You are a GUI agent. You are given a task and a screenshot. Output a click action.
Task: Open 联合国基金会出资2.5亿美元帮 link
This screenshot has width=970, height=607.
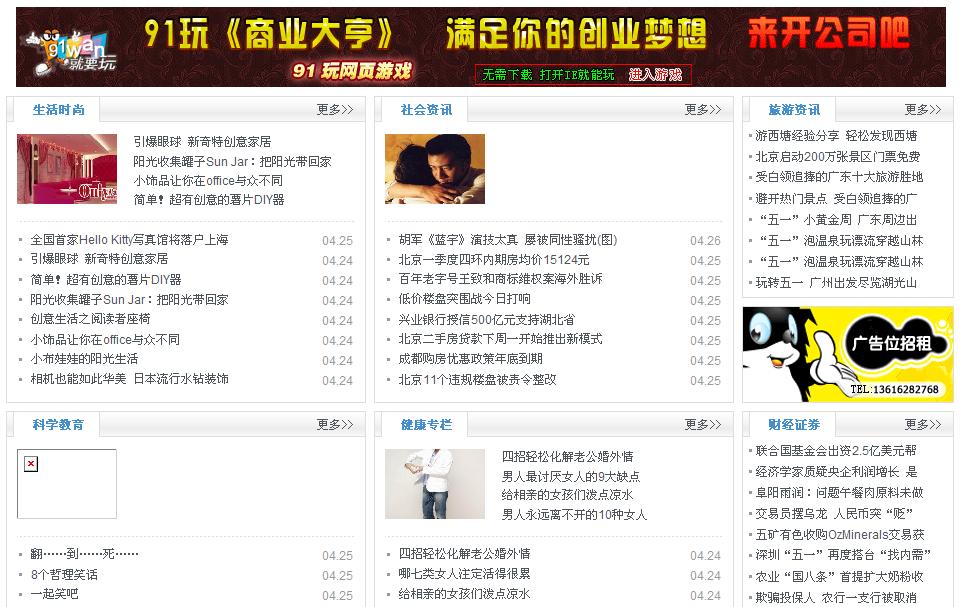(x=836, y=450)
